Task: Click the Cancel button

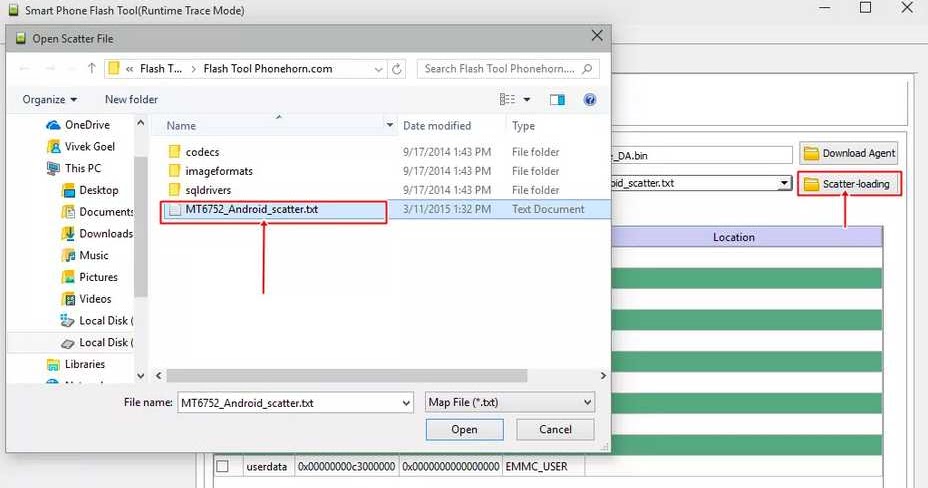Action: pyautogui.click(x=555, y=429)
